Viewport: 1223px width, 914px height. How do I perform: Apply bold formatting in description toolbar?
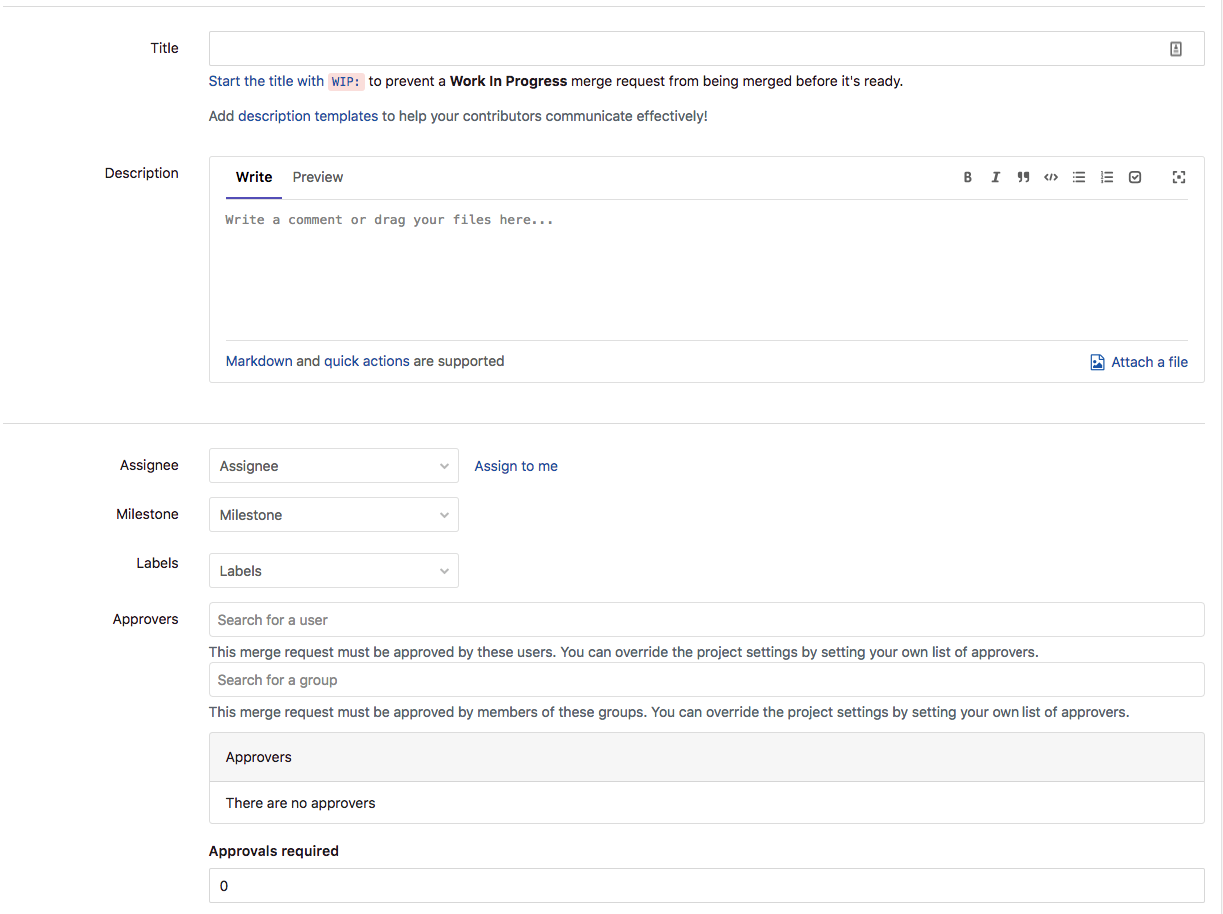tap(967, 177)
